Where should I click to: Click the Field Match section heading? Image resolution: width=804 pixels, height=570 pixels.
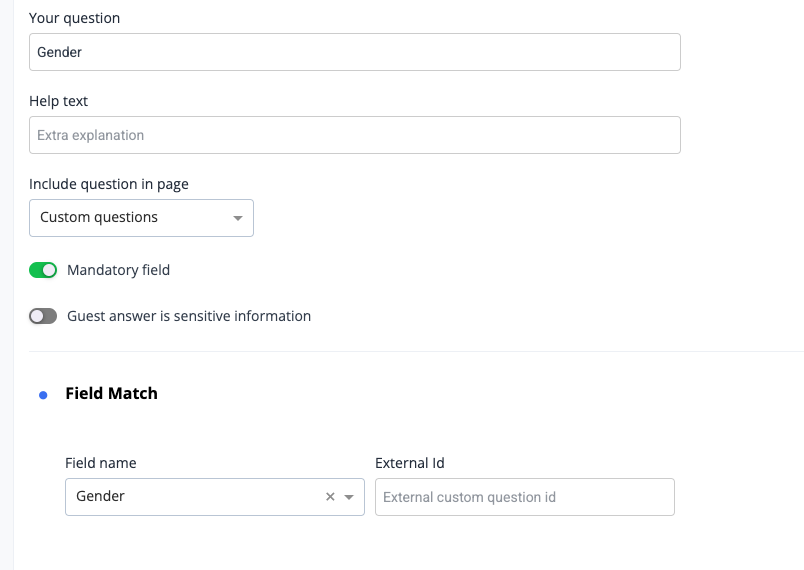(111, 394)
